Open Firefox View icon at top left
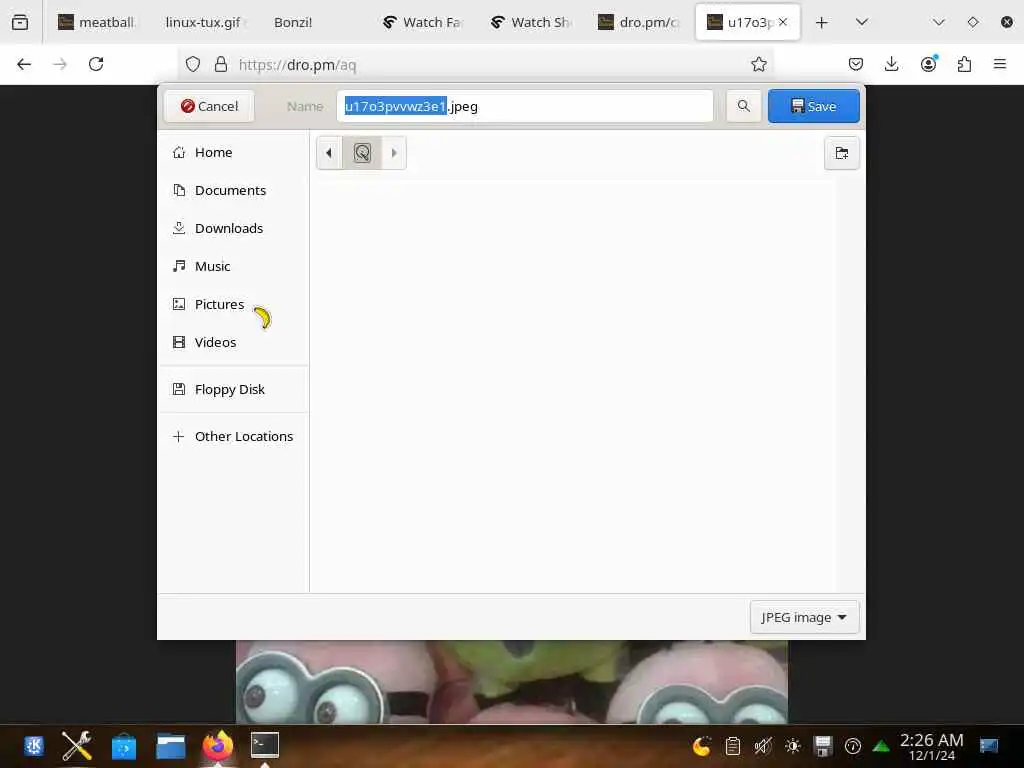This screenshot has width=1024, height=768. 20,22
